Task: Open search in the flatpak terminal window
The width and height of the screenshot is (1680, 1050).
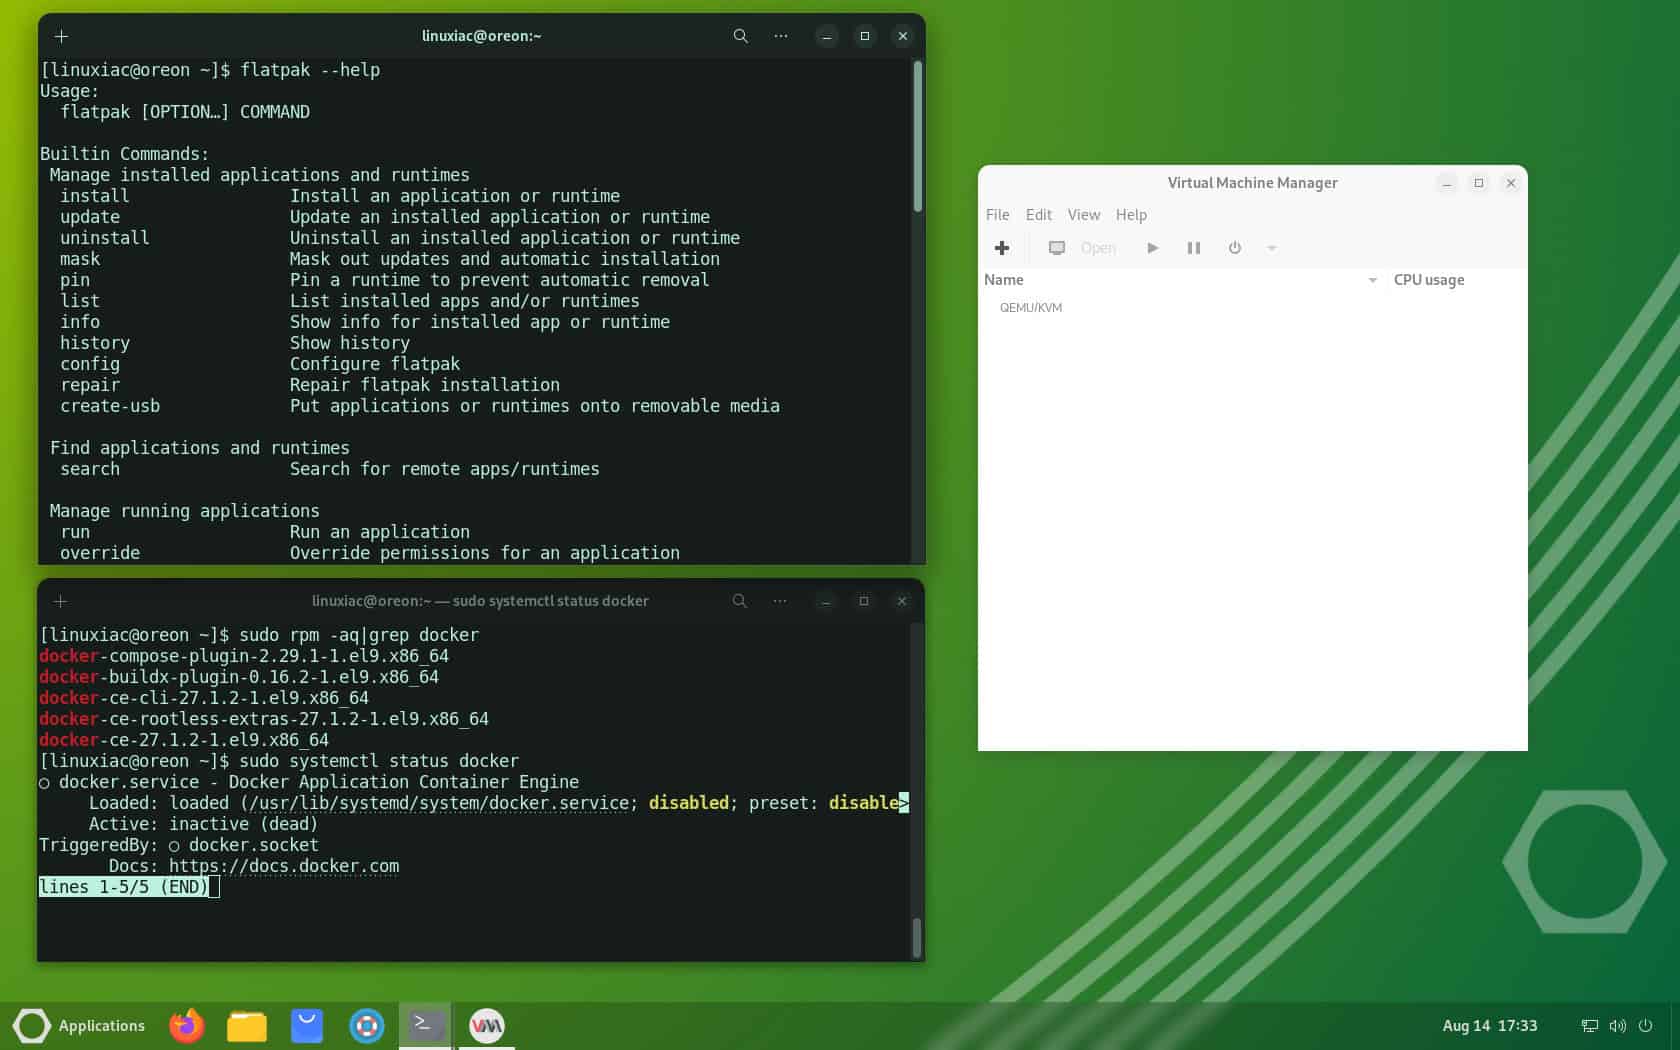Action: (x=739, y=36)
